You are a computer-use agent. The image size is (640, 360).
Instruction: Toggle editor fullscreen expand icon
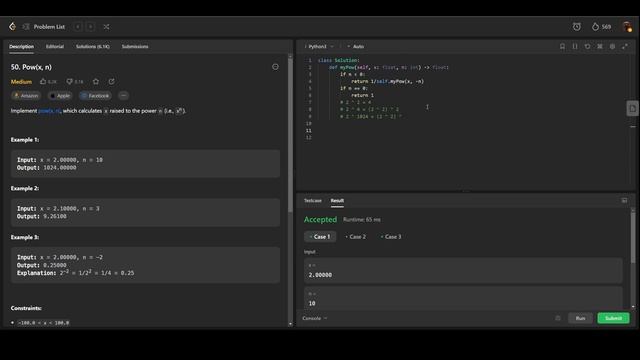click(x=625, y=47)
